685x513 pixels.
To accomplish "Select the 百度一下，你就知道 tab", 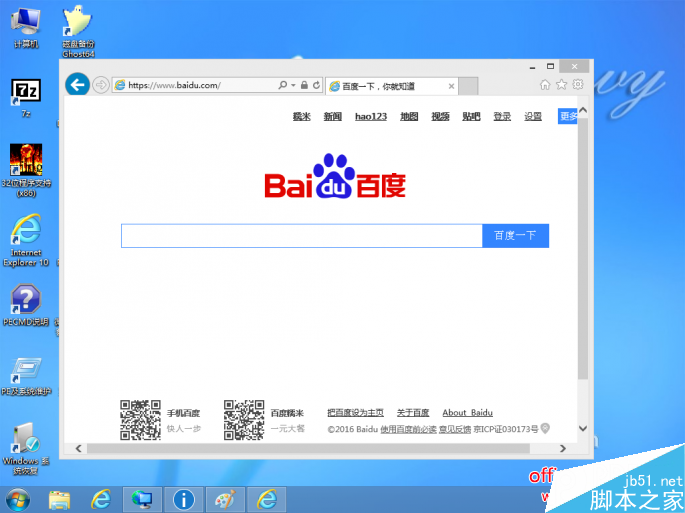I will click(391, 86).
